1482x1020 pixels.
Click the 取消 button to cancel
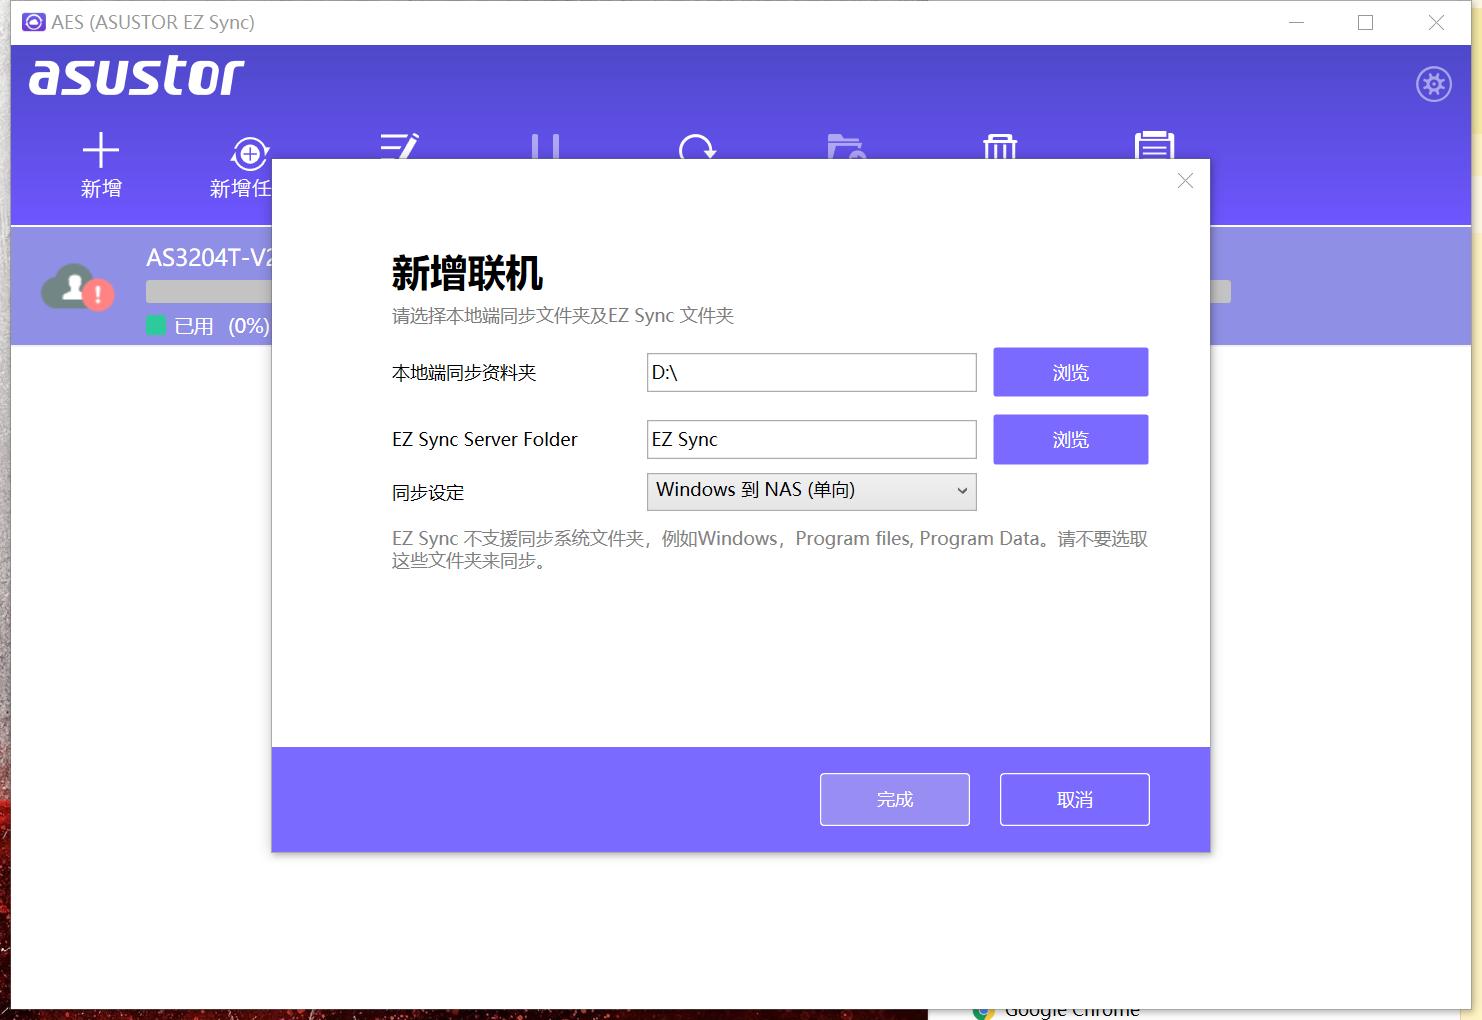tap(1074, 798)
